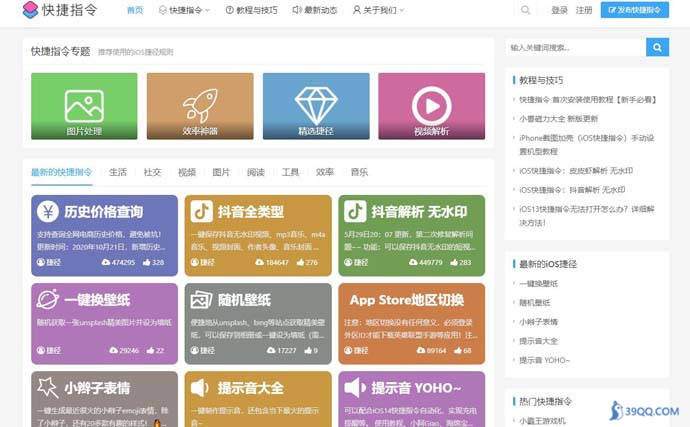690x427 pixels.
Task: Switch to the 图片 tab
Action: (x=221, y=172)
